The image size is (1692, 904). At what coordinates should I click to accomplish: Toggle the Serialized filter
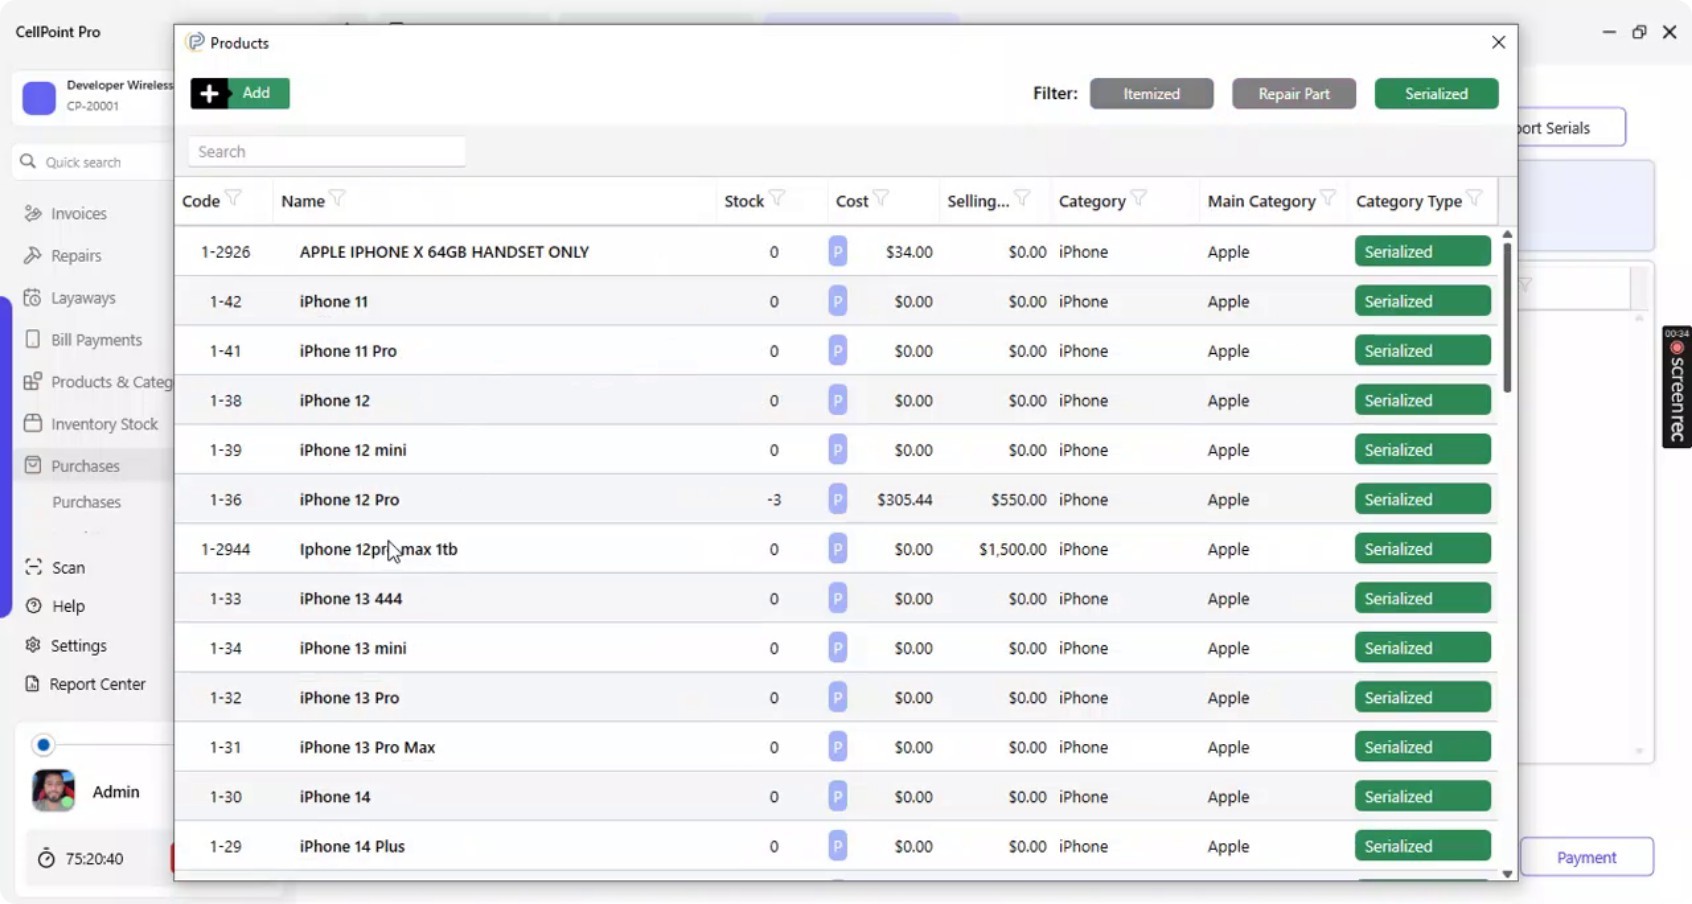coord(1436,93)
